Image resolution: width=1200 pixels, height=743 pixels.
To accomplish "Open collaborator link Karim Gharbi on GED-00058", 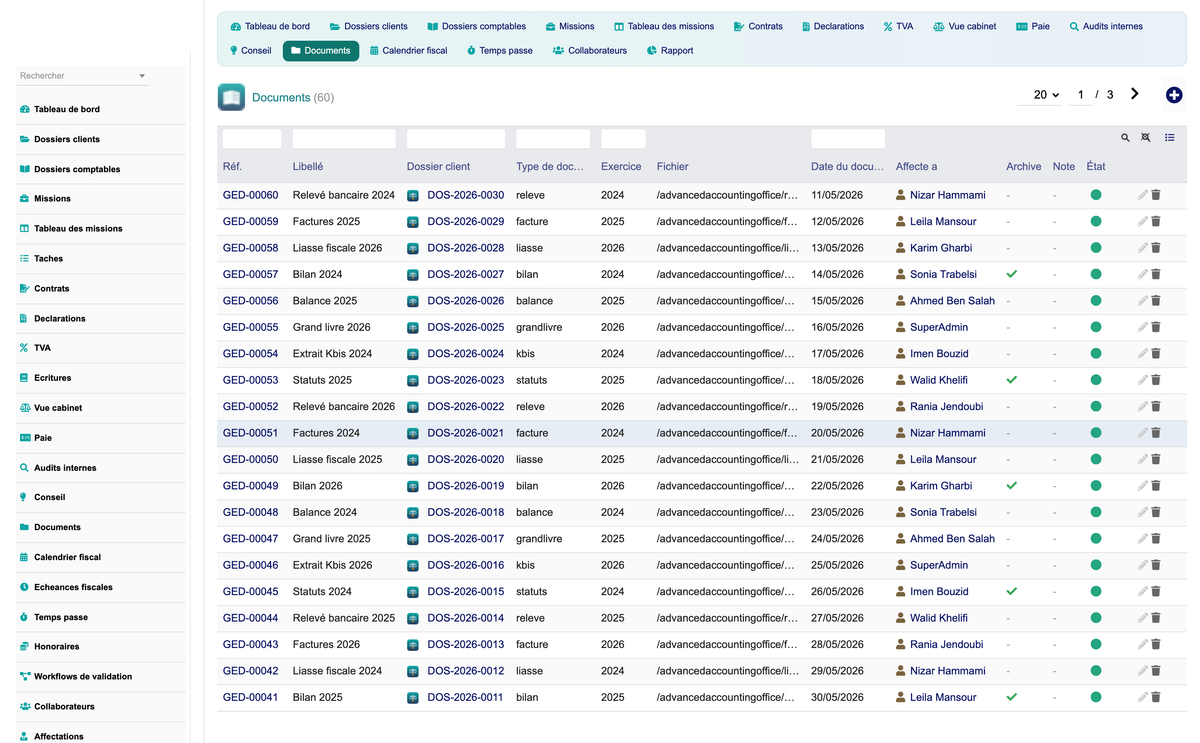I will pos(941,248).
